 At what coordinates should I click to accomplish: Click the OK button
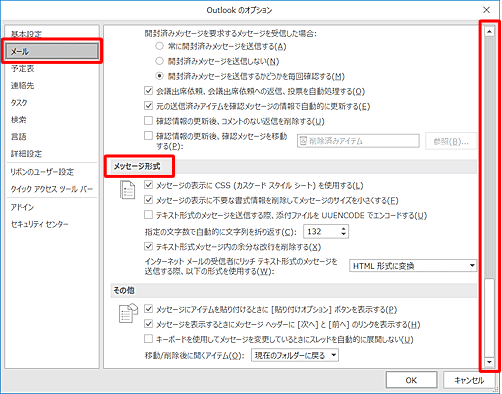411,380
